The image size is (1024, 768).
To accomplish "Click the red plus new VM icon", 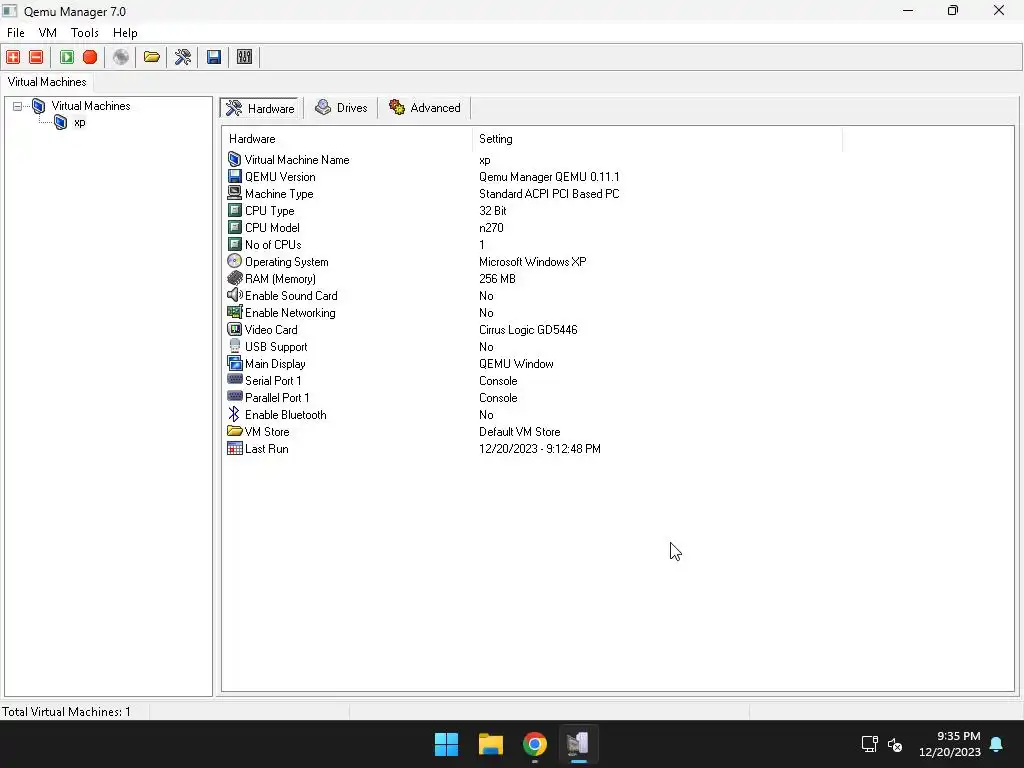I will [13, 57].
